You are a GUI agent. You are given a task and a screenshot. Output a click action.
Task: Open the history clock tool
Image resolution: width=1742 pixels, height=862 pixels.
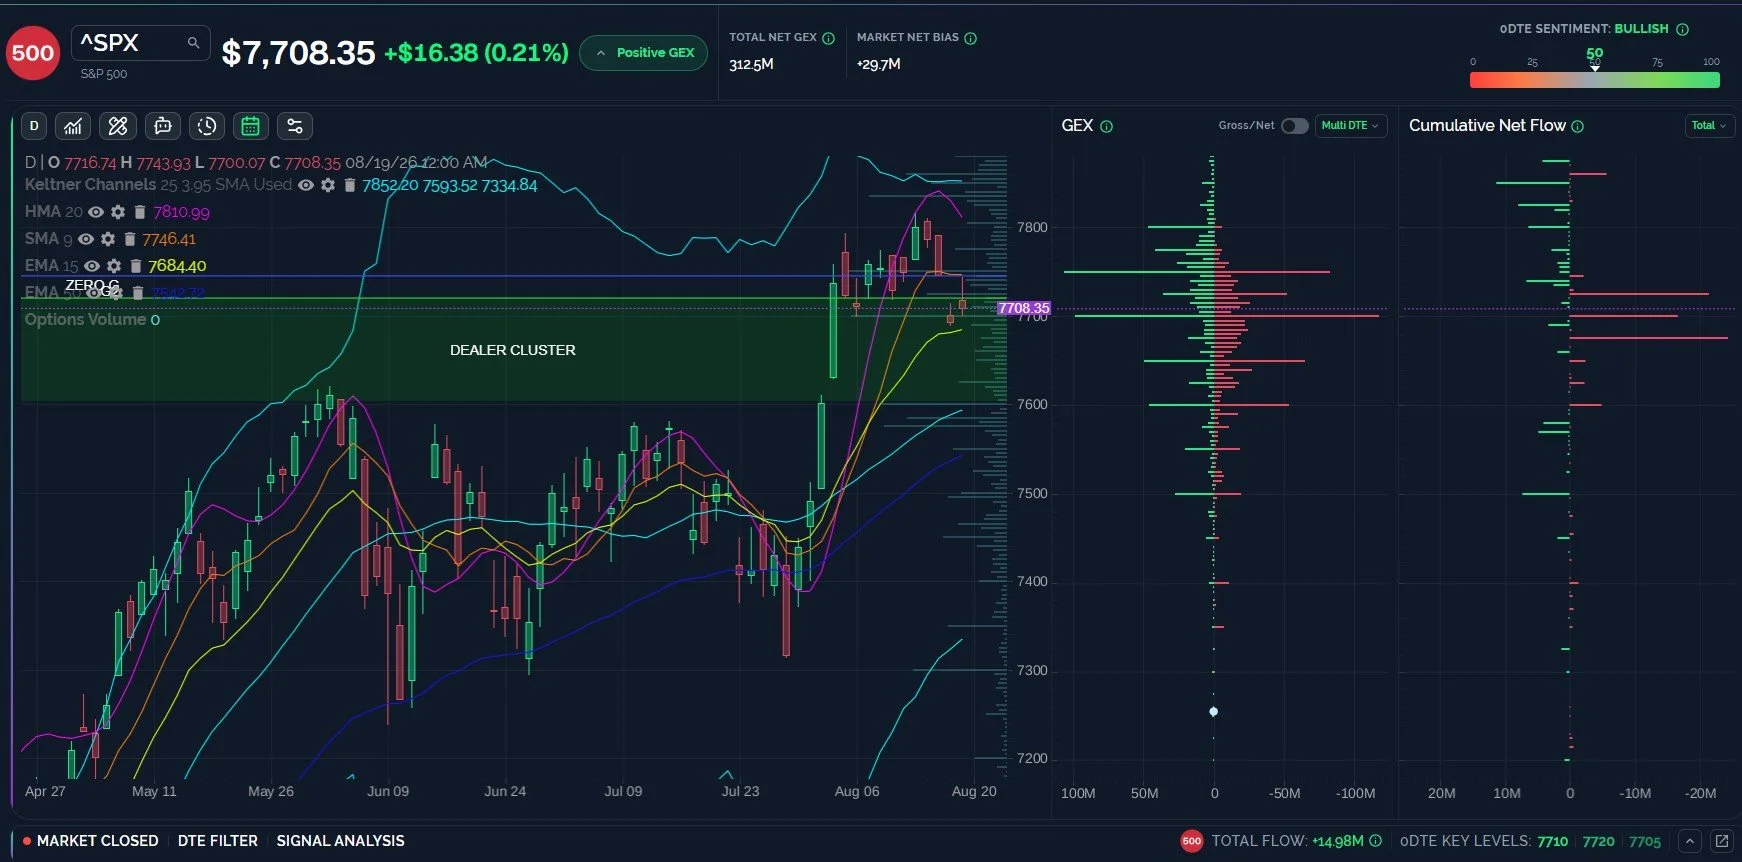tap(207, 126)
